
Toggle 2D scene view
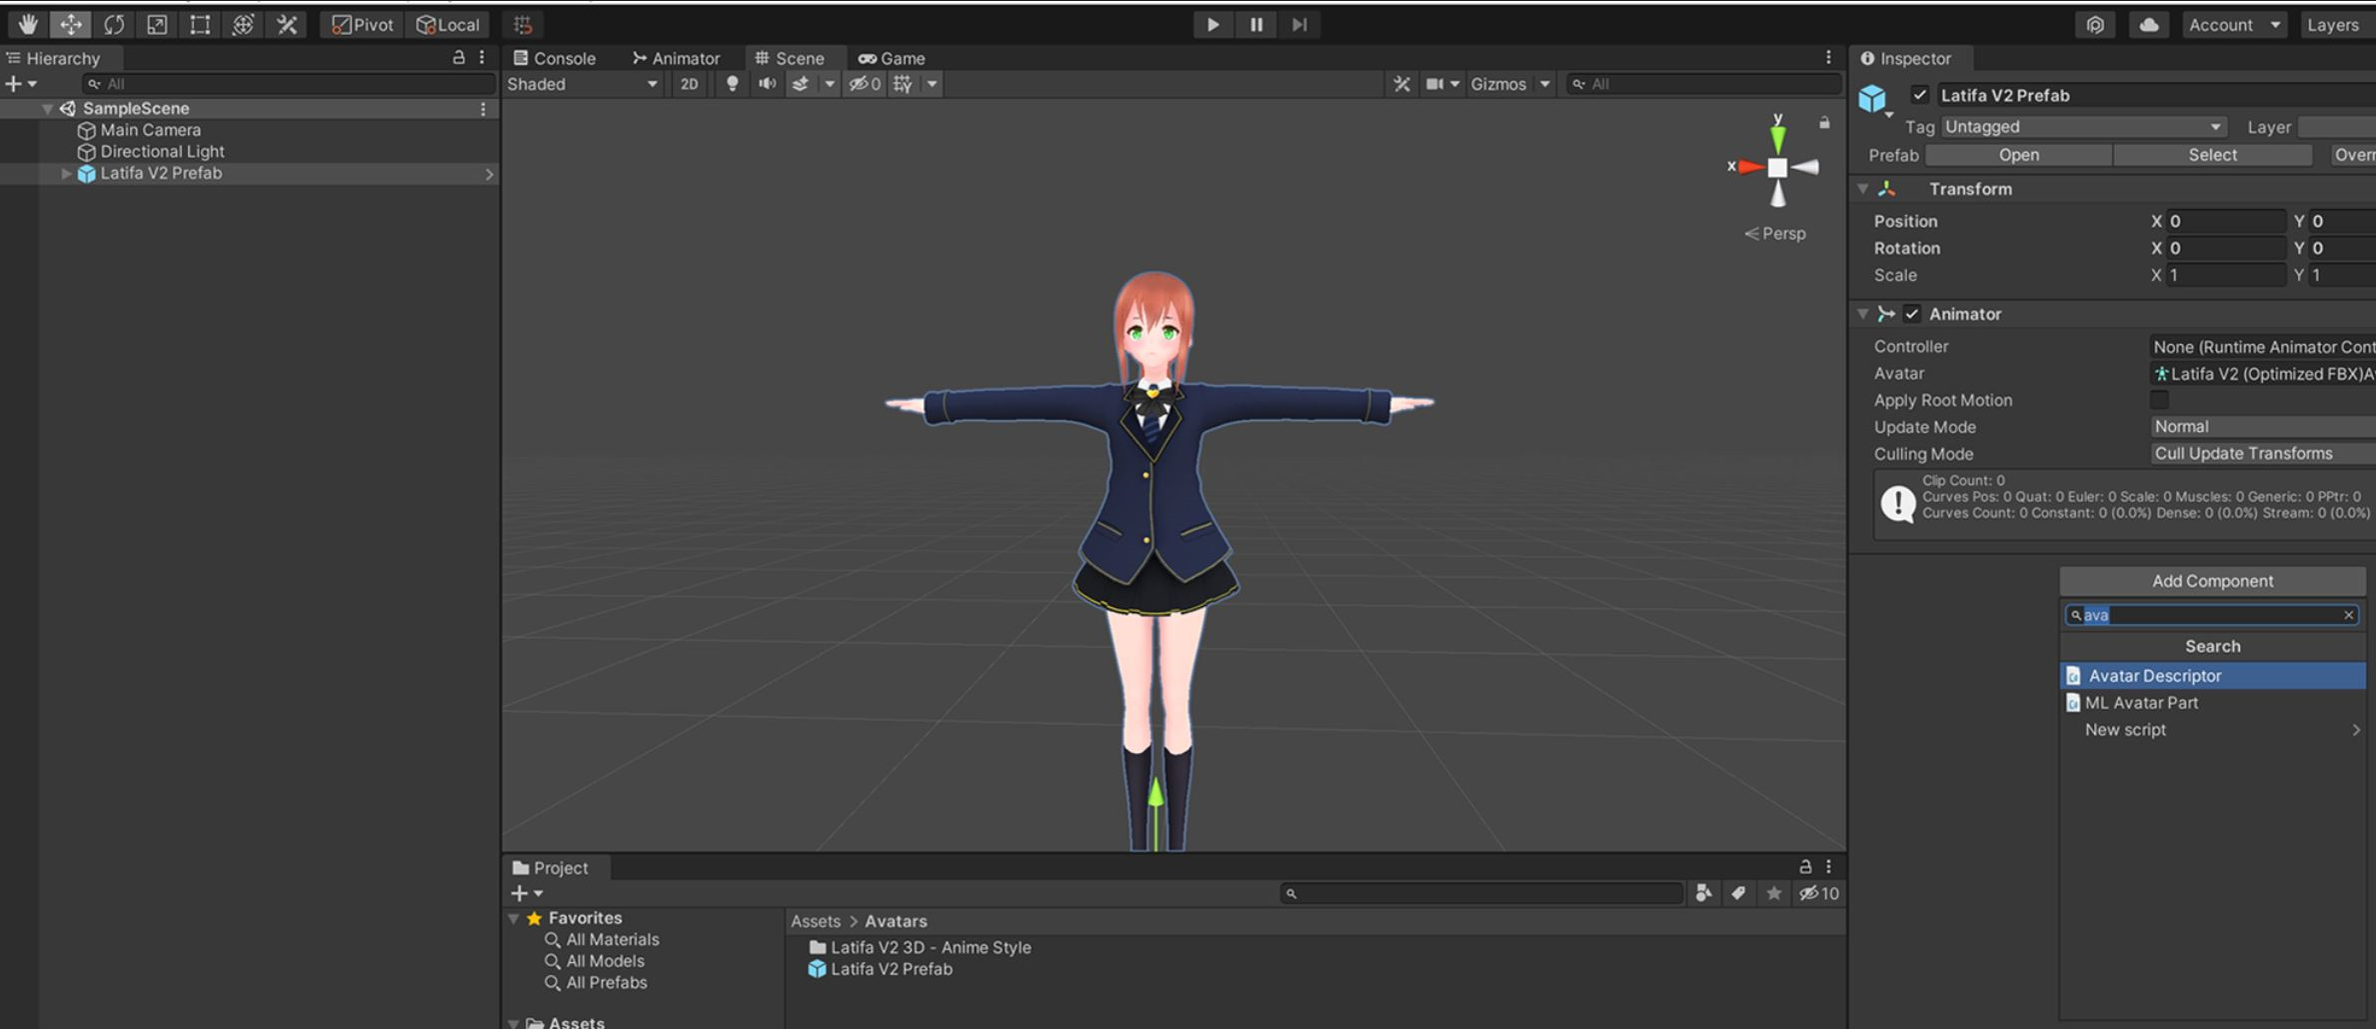tap(689, 84)
